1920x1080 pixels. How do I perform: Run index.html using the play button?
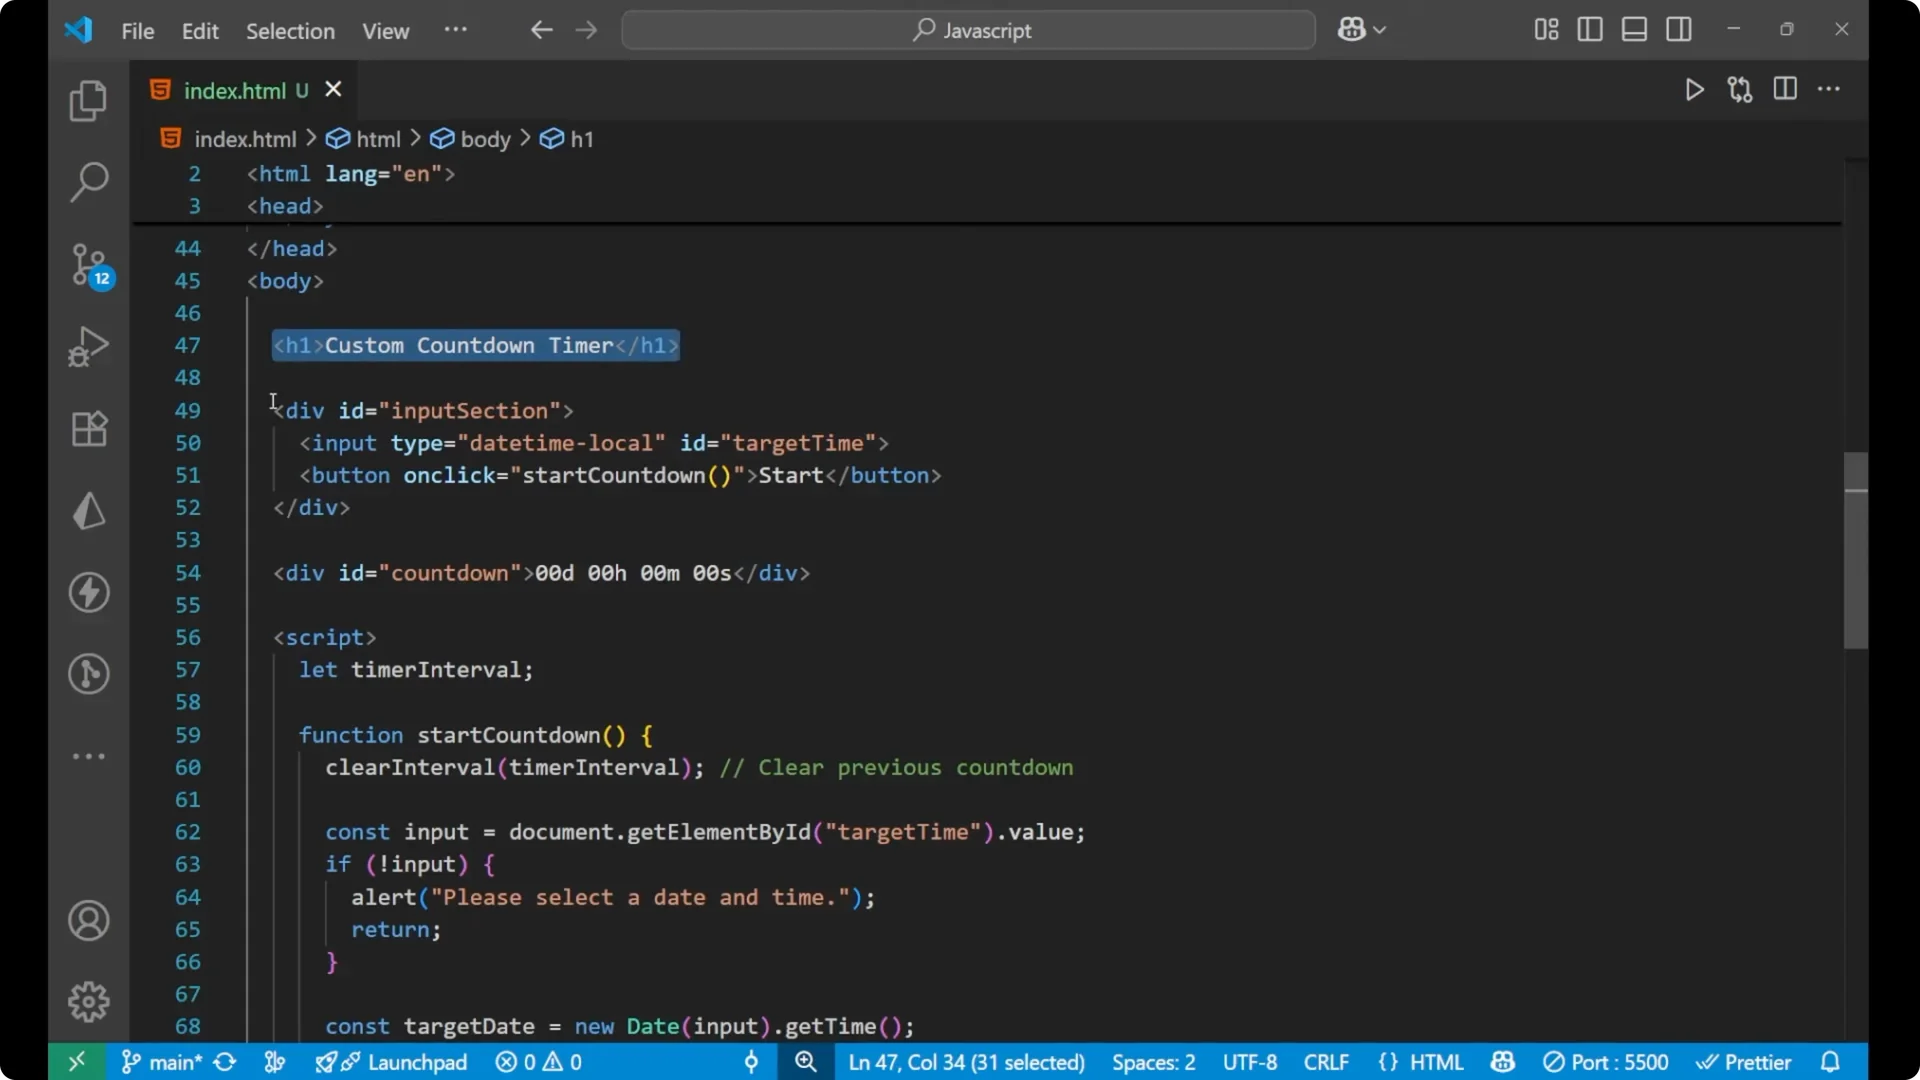point(1695,89)
